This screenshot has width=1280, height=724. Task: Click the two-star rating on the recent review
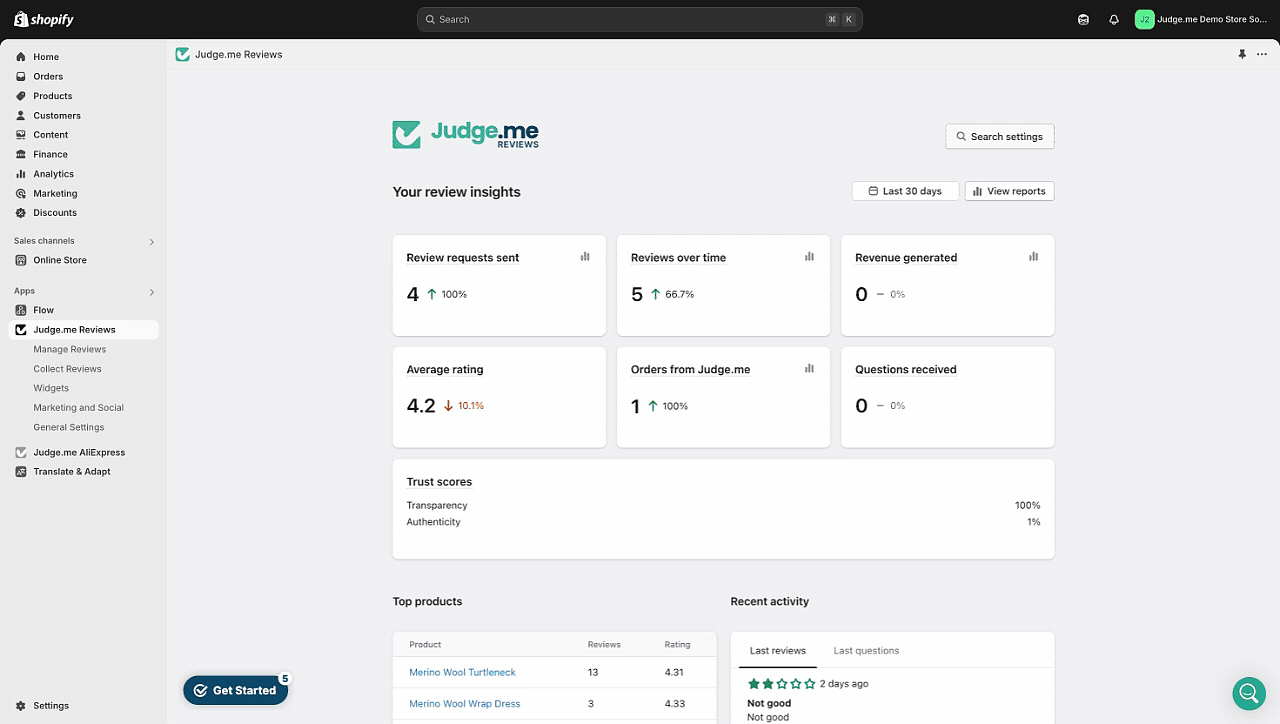[x=782, y=684]
